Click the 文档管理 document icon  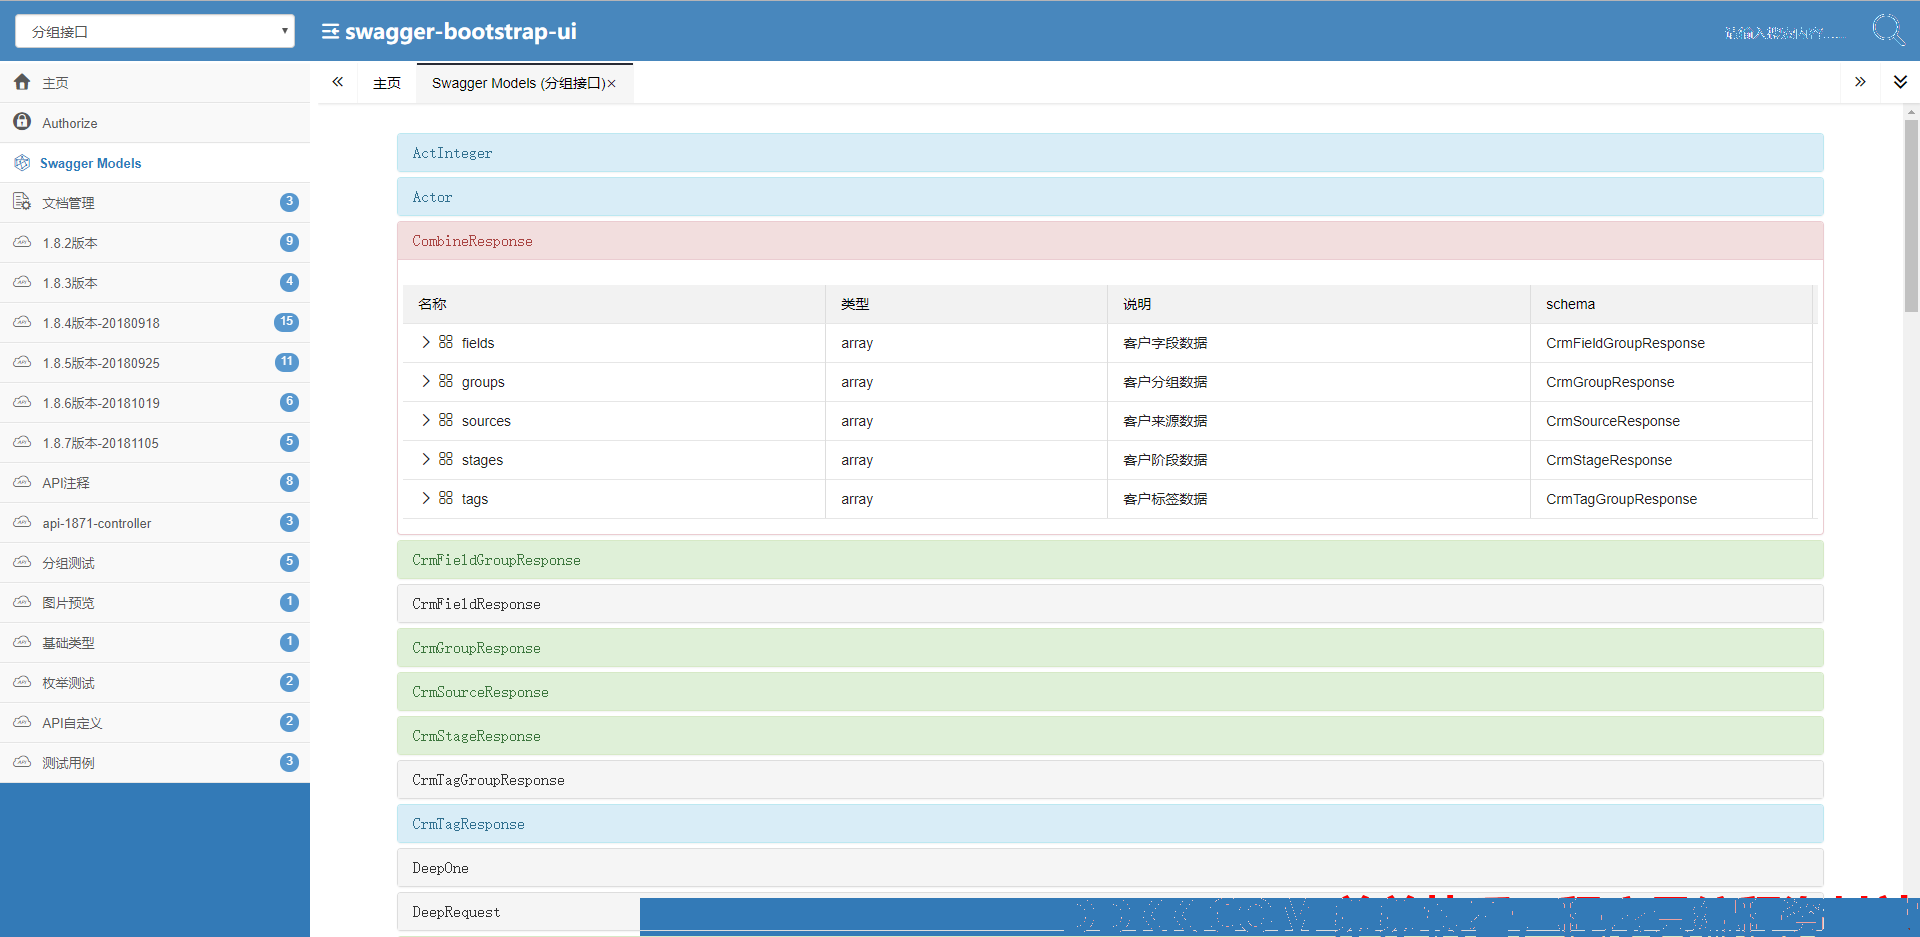[22, 201]
